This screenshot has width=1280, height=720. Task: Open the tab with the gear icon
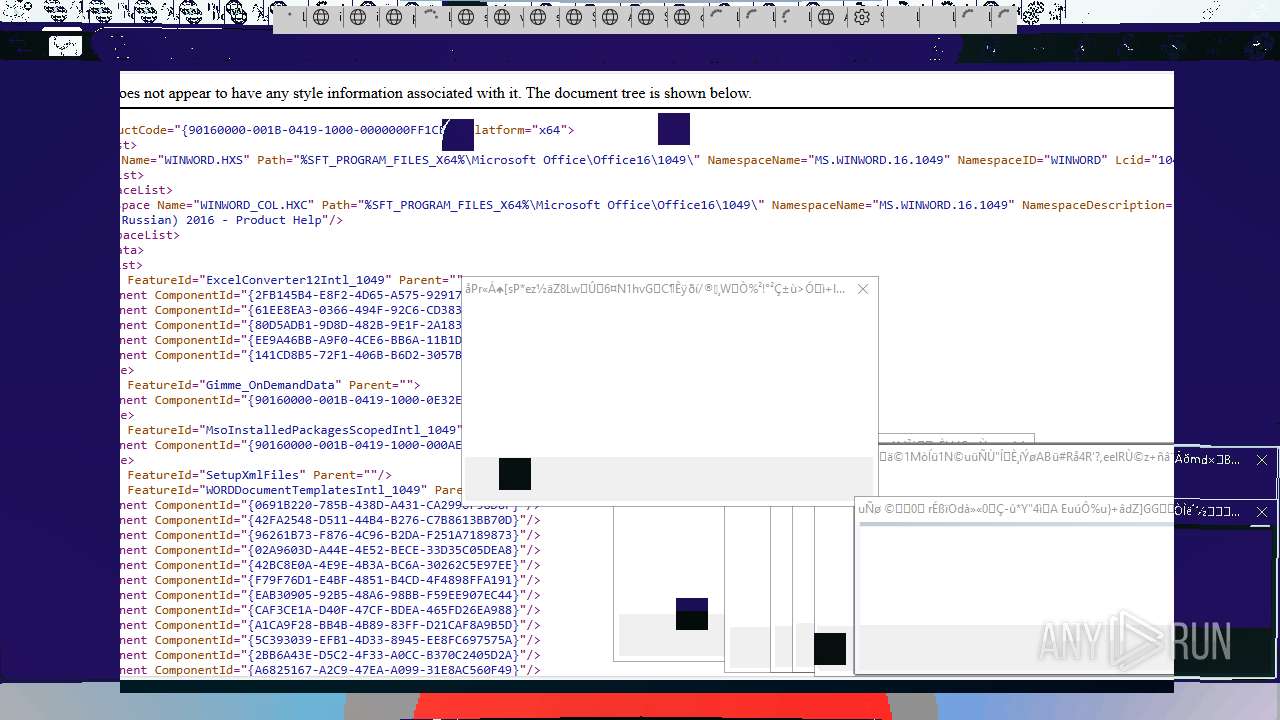tap(862, 17)
